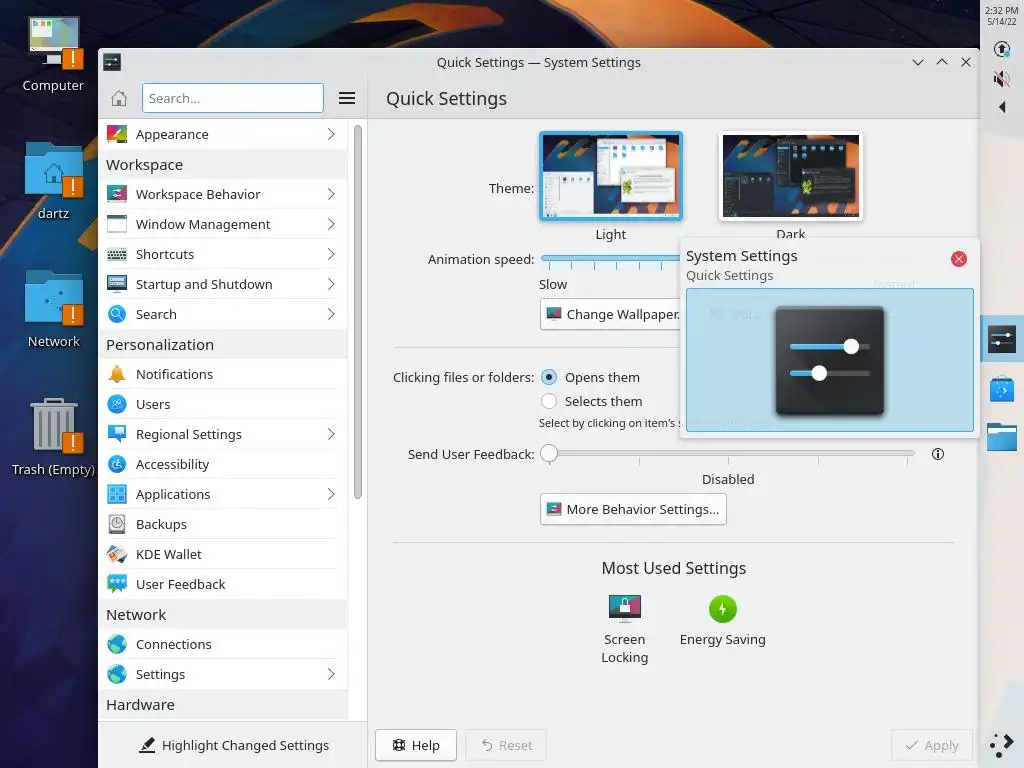The height and width of the screenshot is (768, 1024).
Task: Click the settings Search input field
Action: coord(232,99)
